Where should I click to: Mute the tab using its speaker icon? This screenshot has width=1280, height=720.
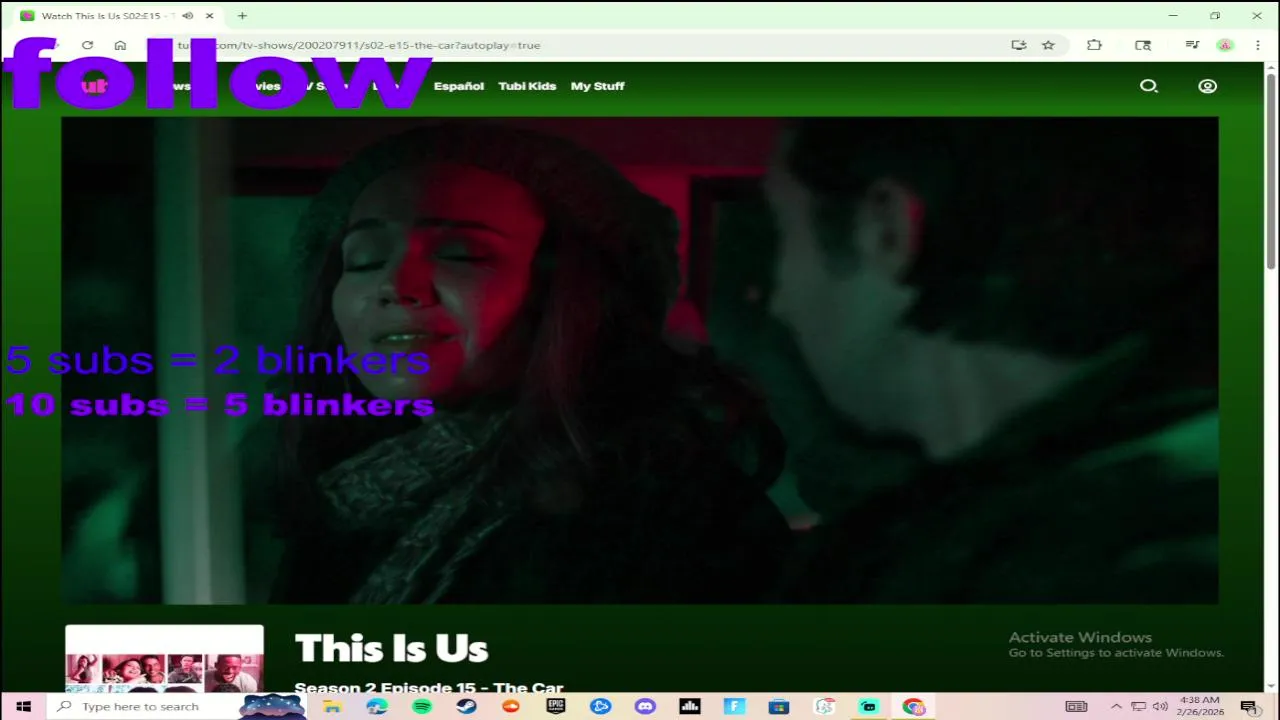pos(187,16)
